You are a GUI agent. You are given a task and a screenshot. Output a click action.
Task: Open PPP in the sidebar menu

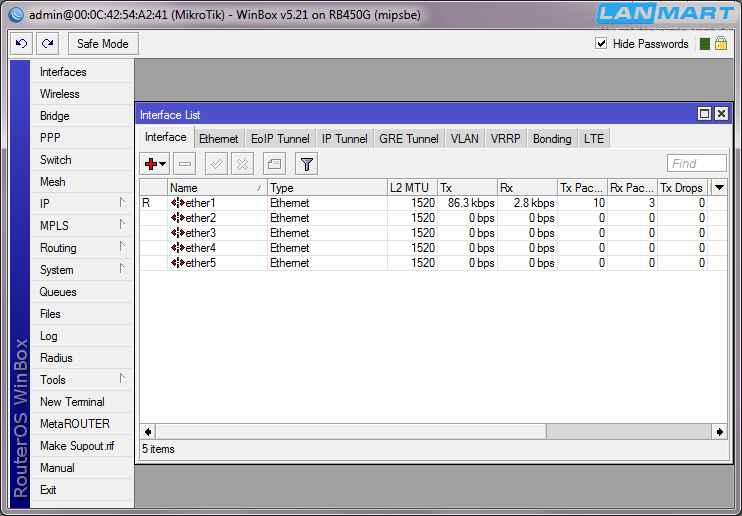[82, 138]
